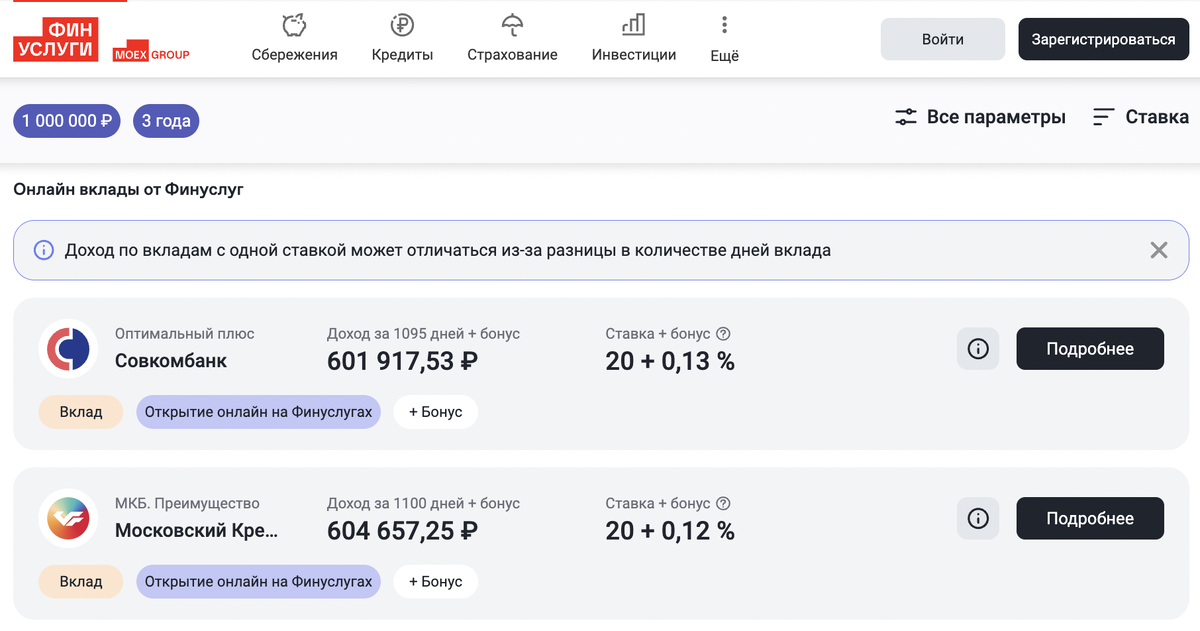Image resolution: width=1200 pixels, height=631 pixels.
Task: Open Сбережения piggy bank menu
Action: (294, 38)
